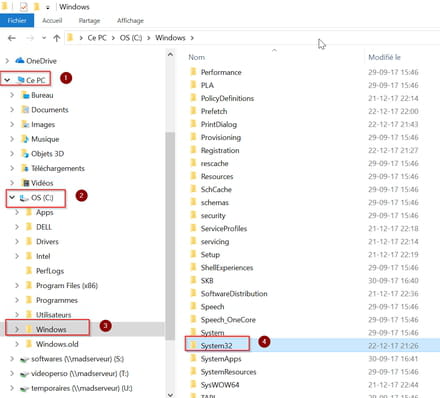
Task: Select DELL folder in tree
Action: pos(44,227)
